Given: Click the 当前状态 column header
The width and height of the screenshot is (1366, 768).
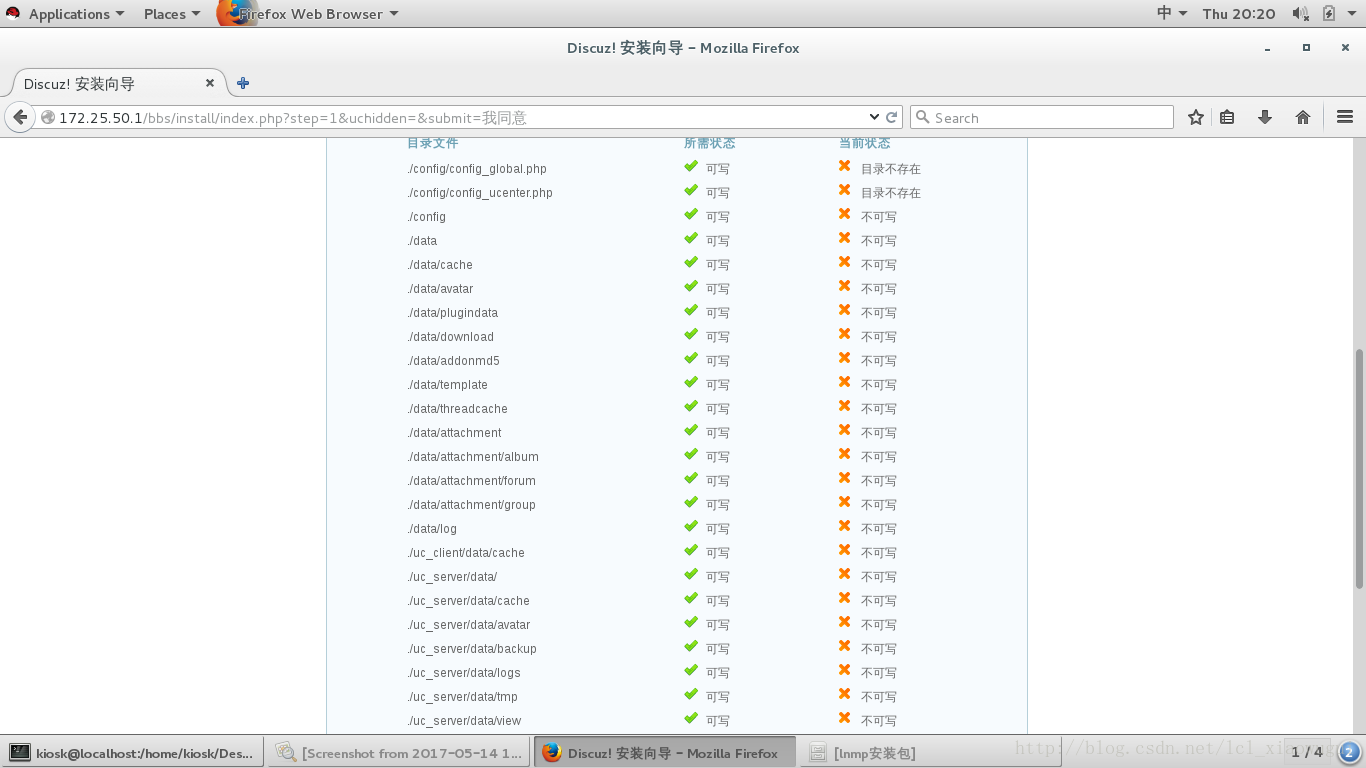Looking at the screenshot, I should coord(864,143).
